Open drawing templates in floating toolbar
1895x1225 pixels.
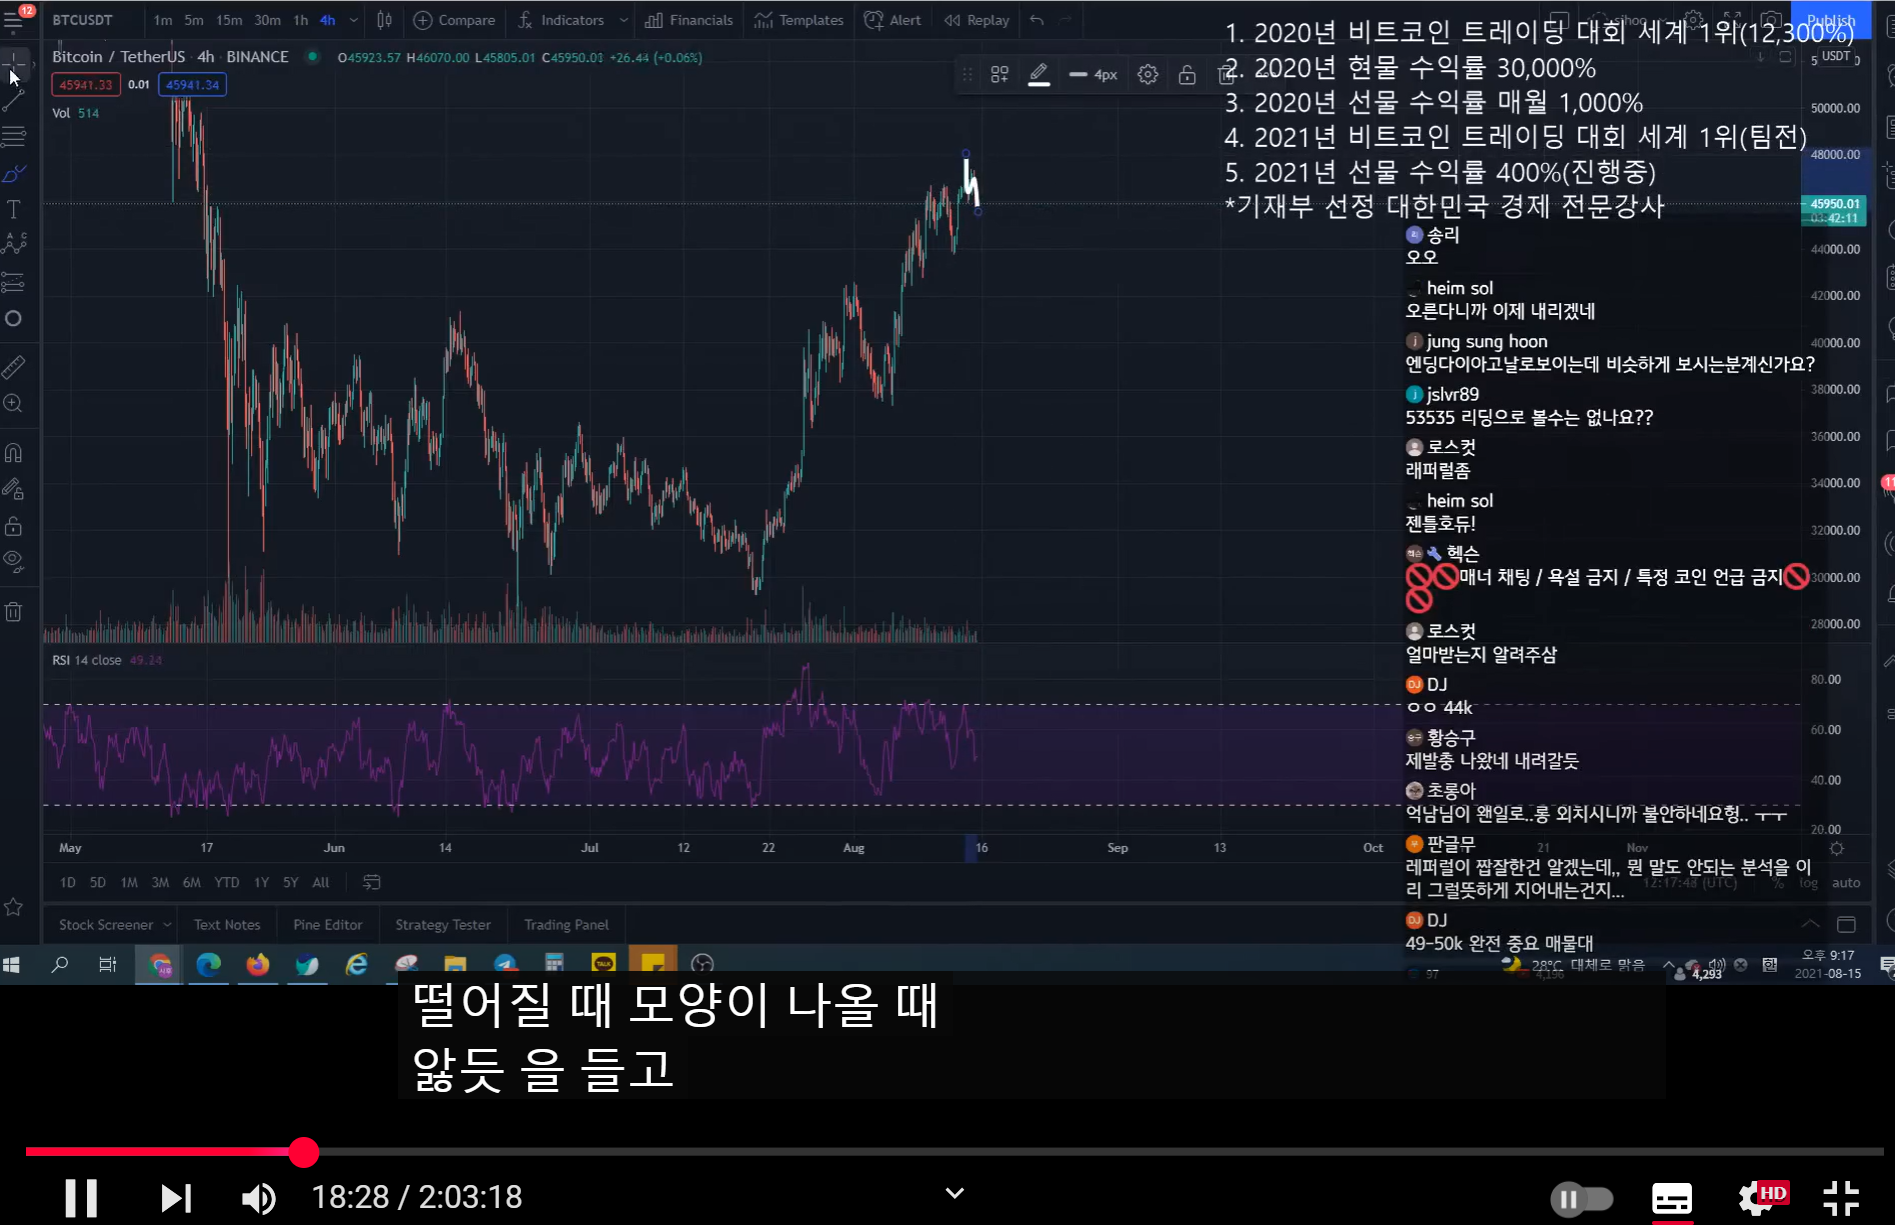click(x=999, y=74)
